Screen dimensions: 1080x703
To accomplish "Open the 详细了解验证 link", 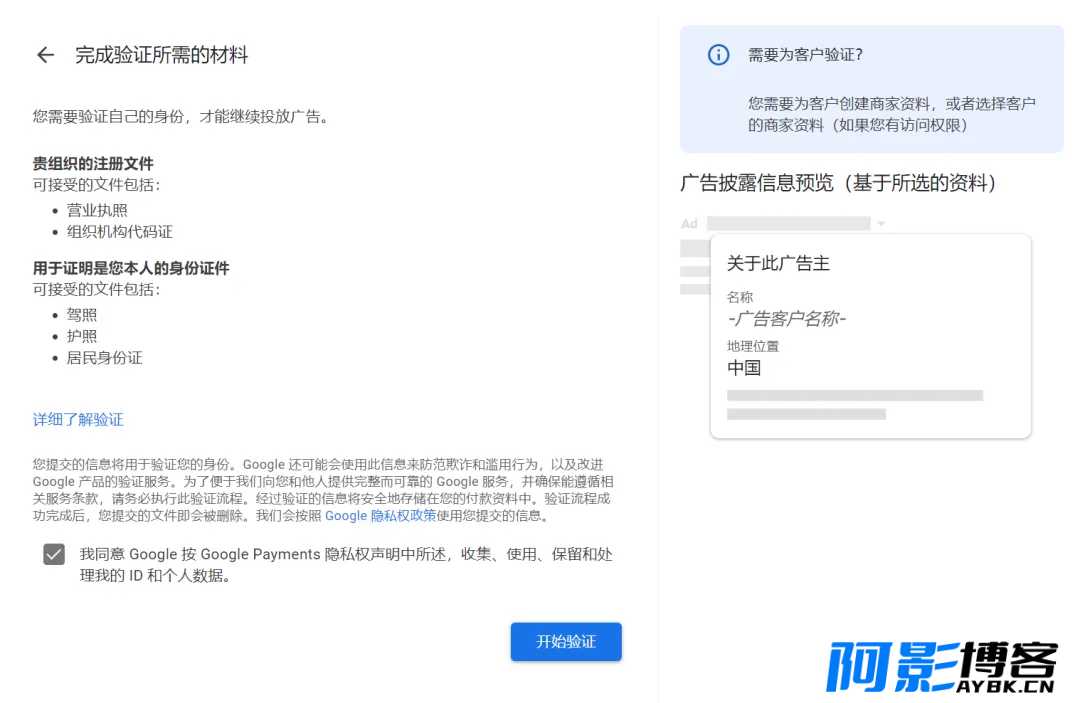I will [x=78, y=419].
